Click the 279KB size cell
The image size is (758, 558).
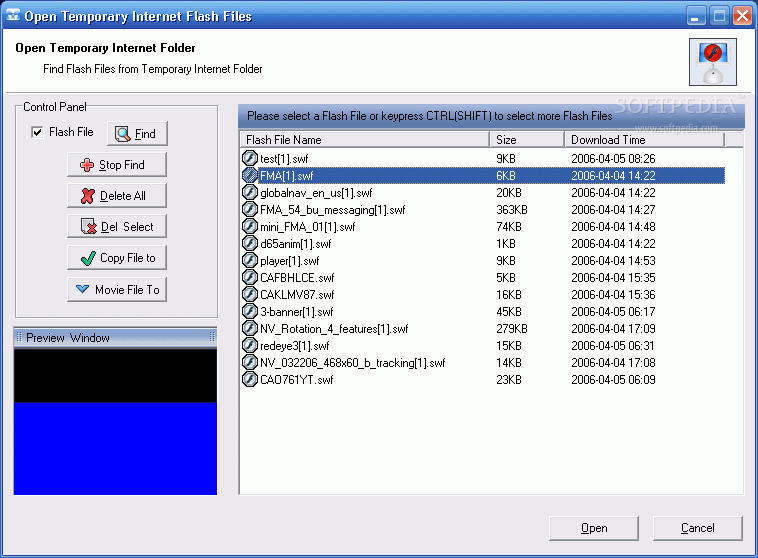click(511, 329)
